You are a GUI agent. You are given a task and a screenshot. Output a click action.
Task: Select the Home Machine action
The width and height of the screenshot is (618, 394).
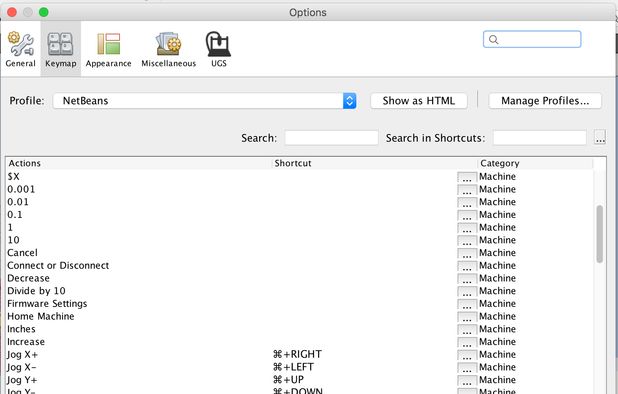(x=41, y=316)
